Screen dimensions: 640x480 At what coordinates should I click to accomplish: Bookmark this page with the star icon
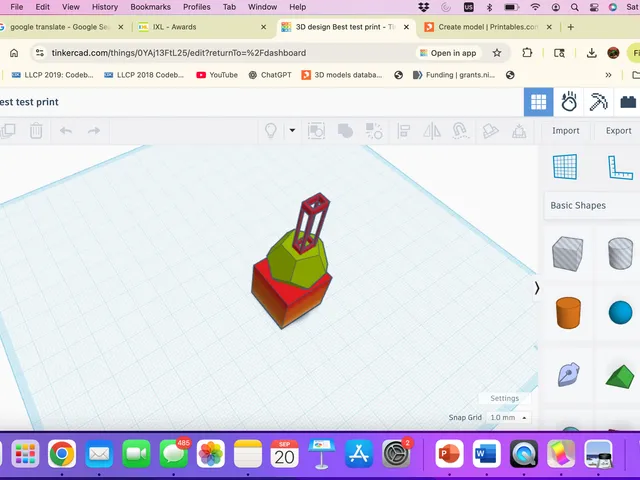(497, 53)
